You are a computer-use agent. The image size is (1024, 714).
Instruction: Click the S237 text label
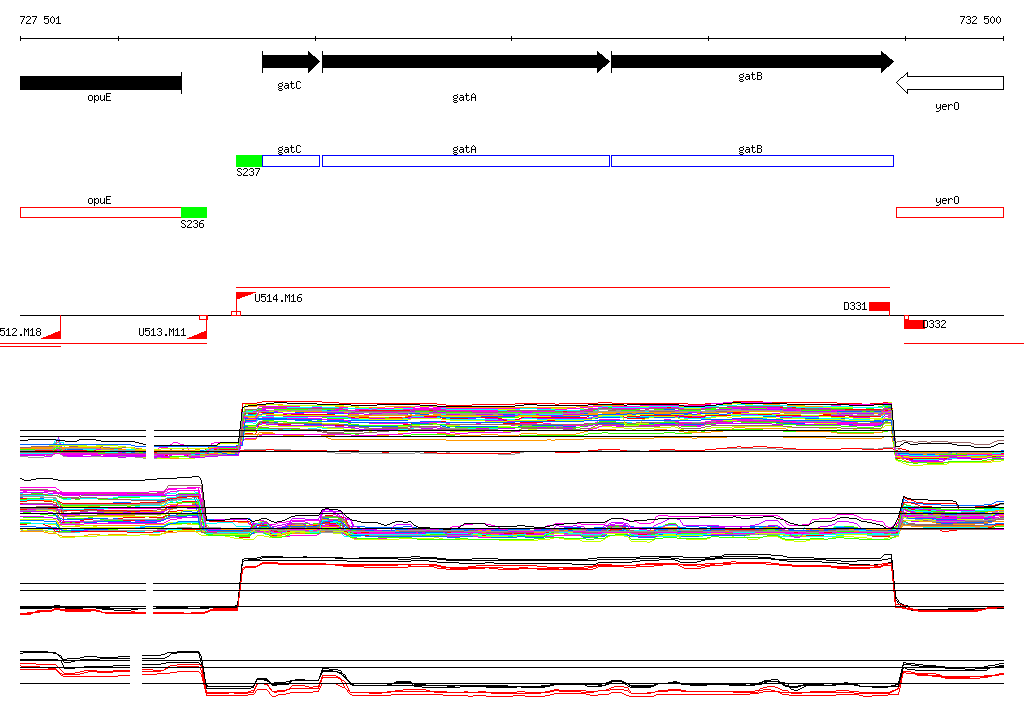(x=248, y=172)
